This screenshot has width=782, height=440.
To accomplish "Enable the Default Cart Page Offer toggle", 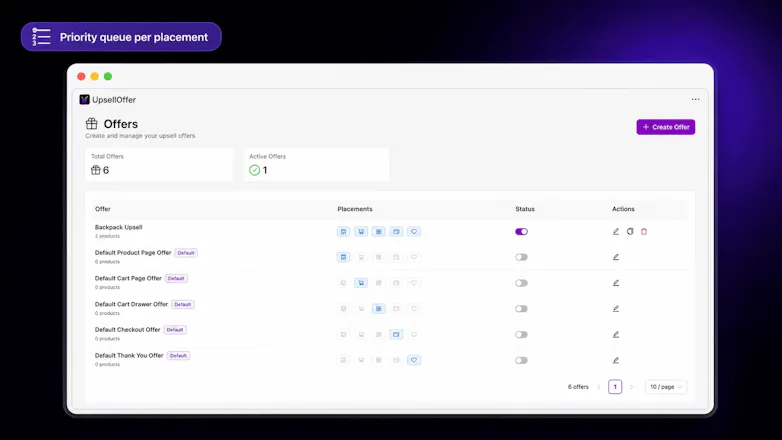I will click(x=521, y=283).
